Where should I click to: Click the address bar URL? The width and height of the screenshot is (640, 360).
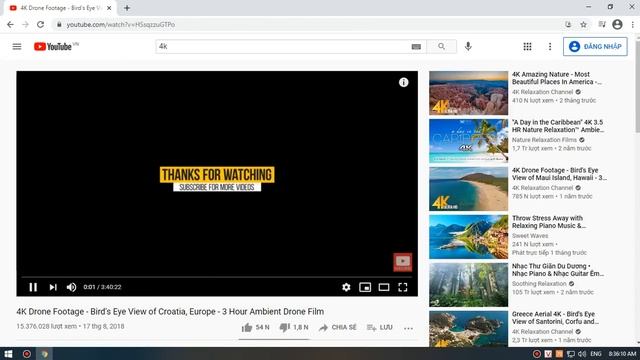pos(121,24)
